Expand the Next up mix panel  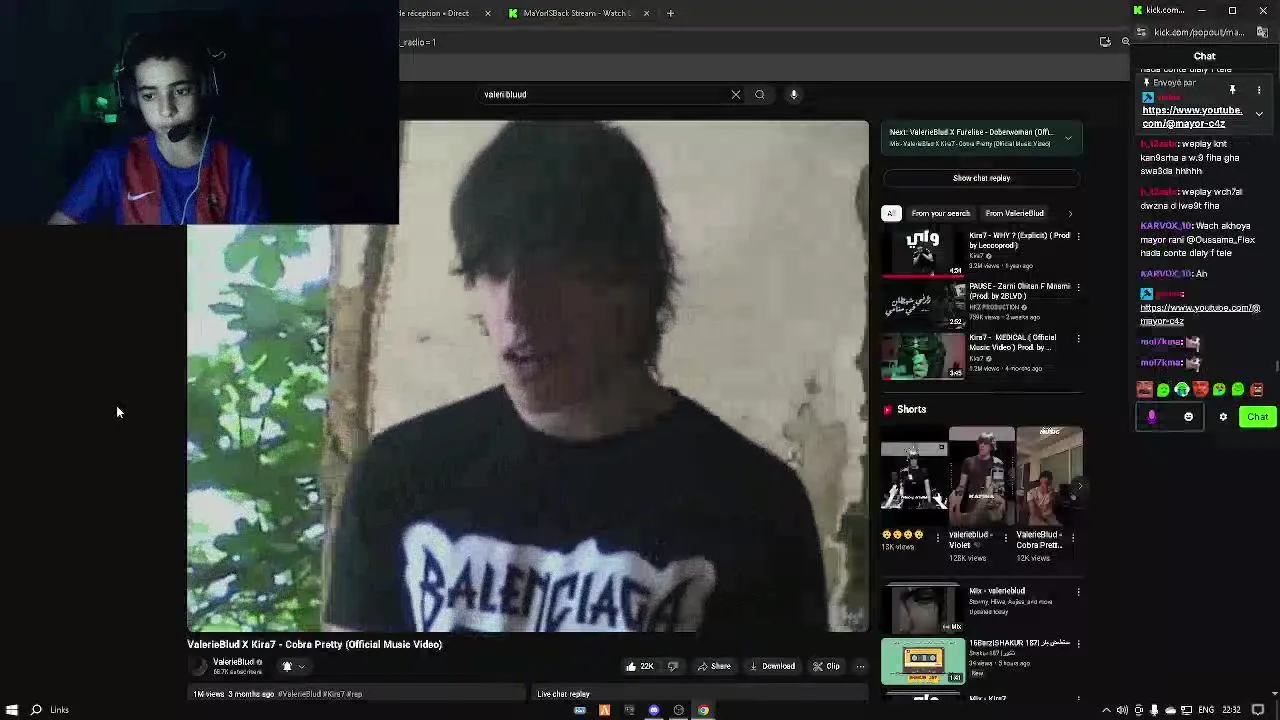(1068, 138)
